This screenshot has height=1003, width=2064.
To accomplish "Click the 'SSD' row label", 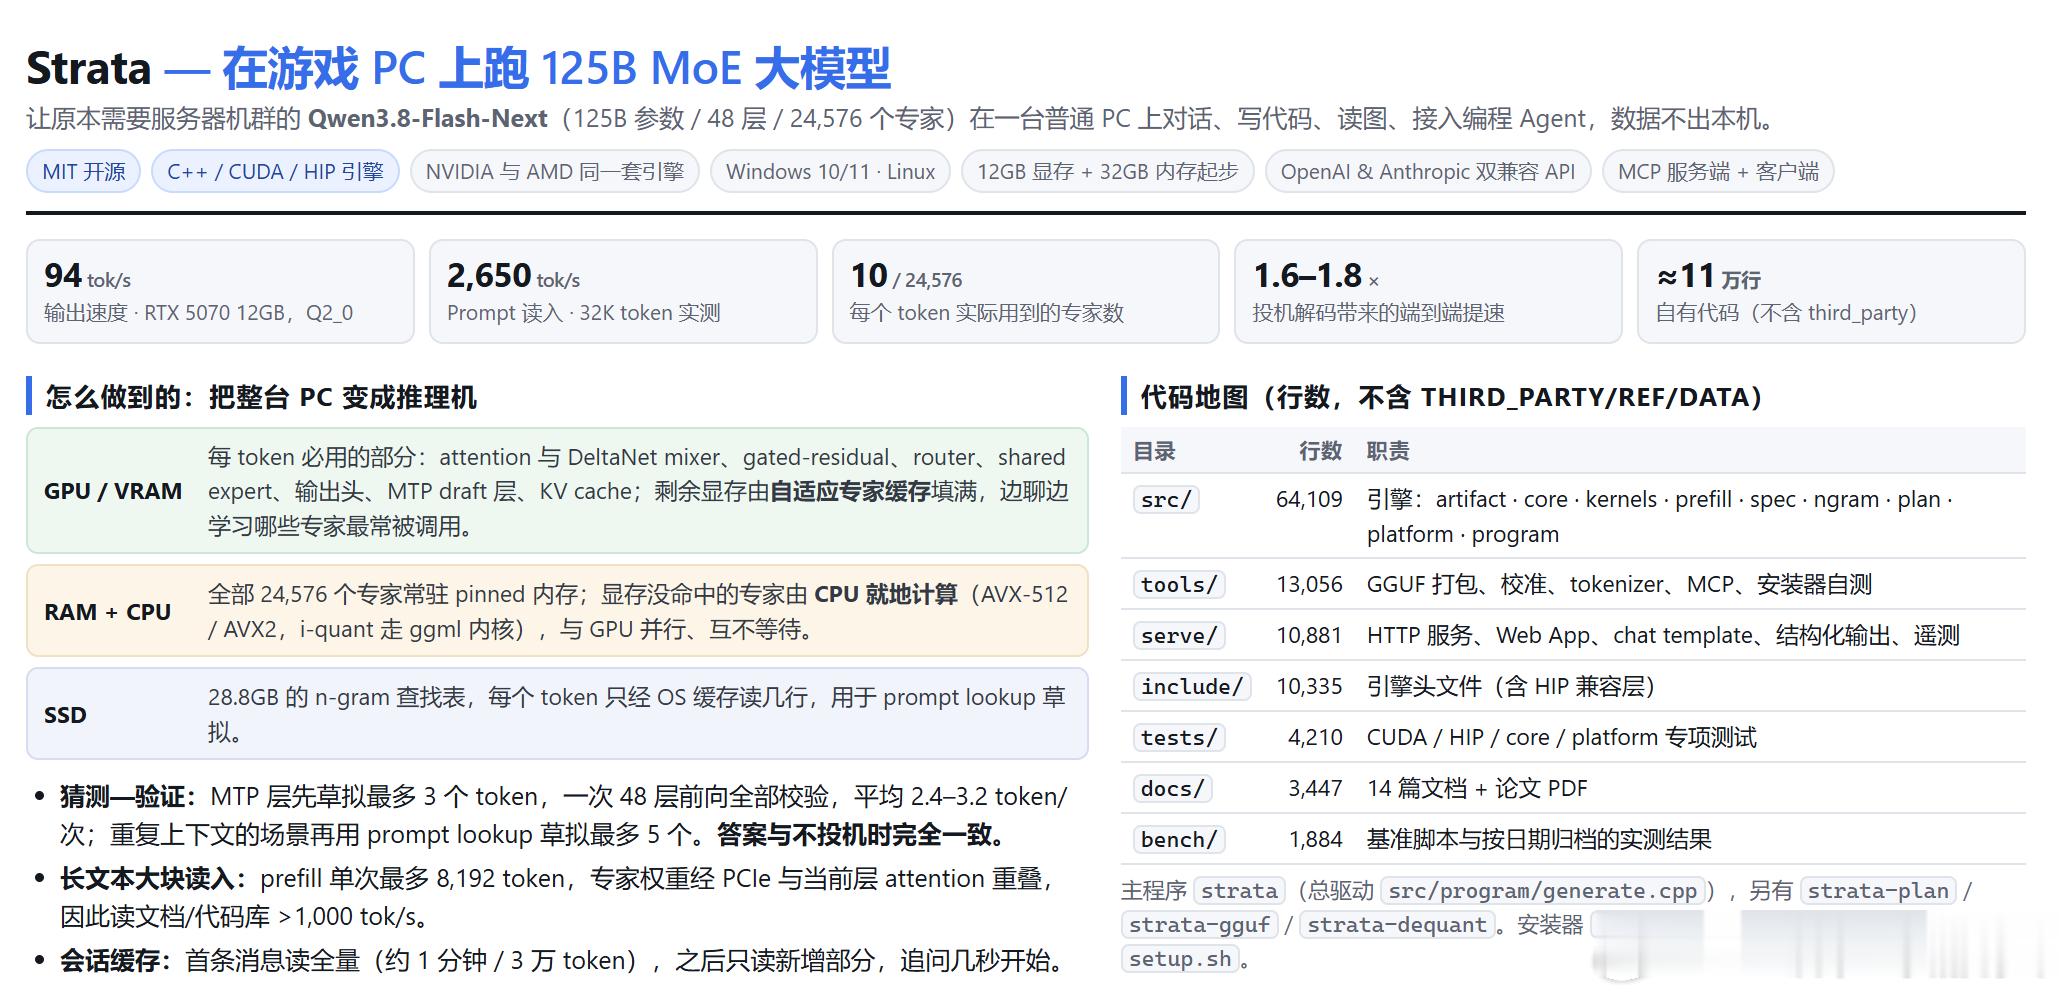I will click(x=65, y=715).
